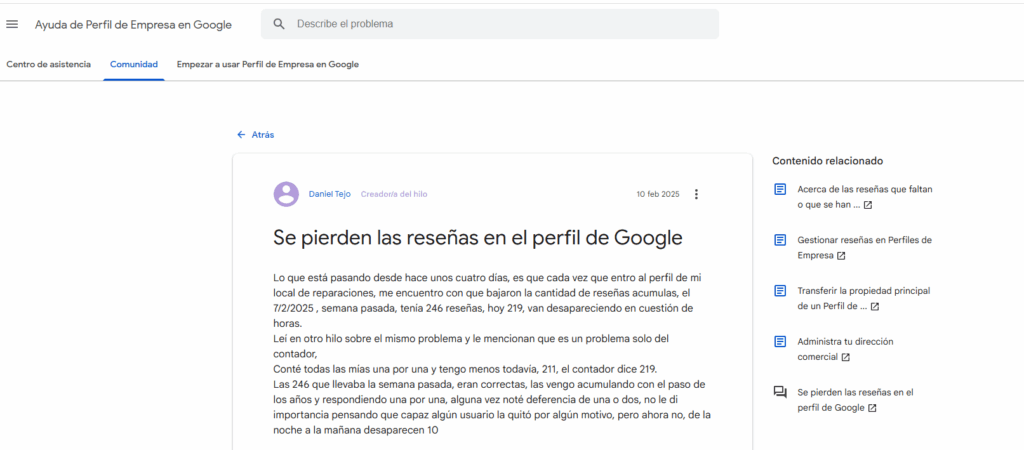Viewport: 1024px width, 450px height.
Task: Click external-link icon after 'Empresa'
Action: [841, 256]
